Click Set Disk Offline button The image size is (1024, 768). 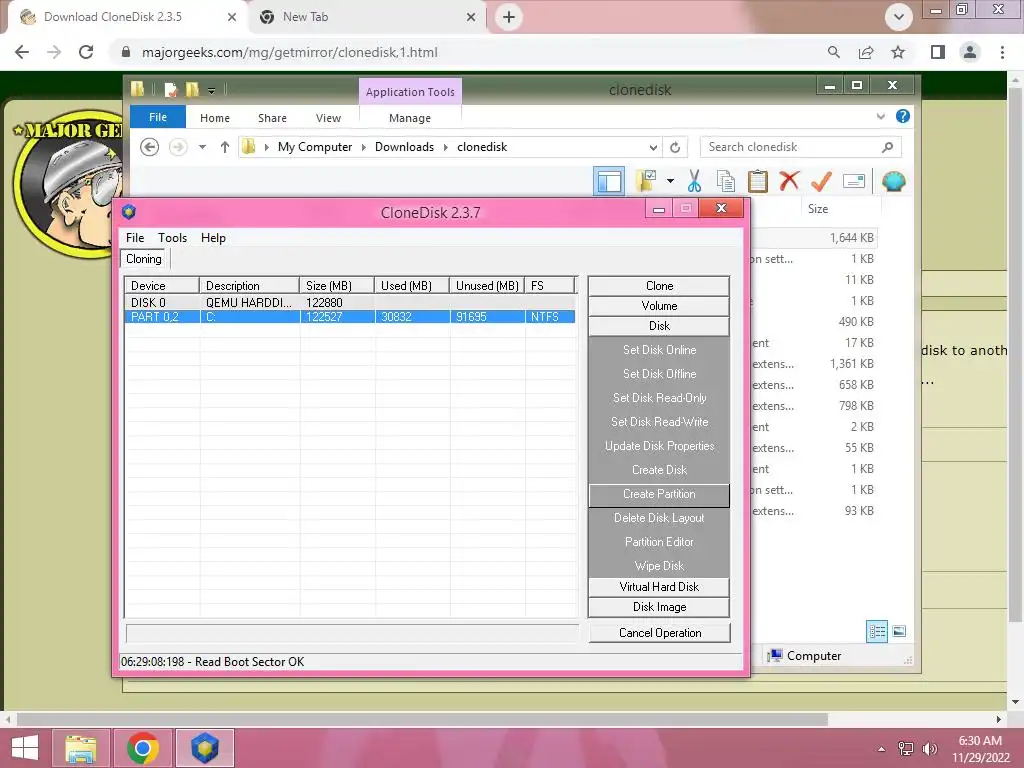click(659, 374)
